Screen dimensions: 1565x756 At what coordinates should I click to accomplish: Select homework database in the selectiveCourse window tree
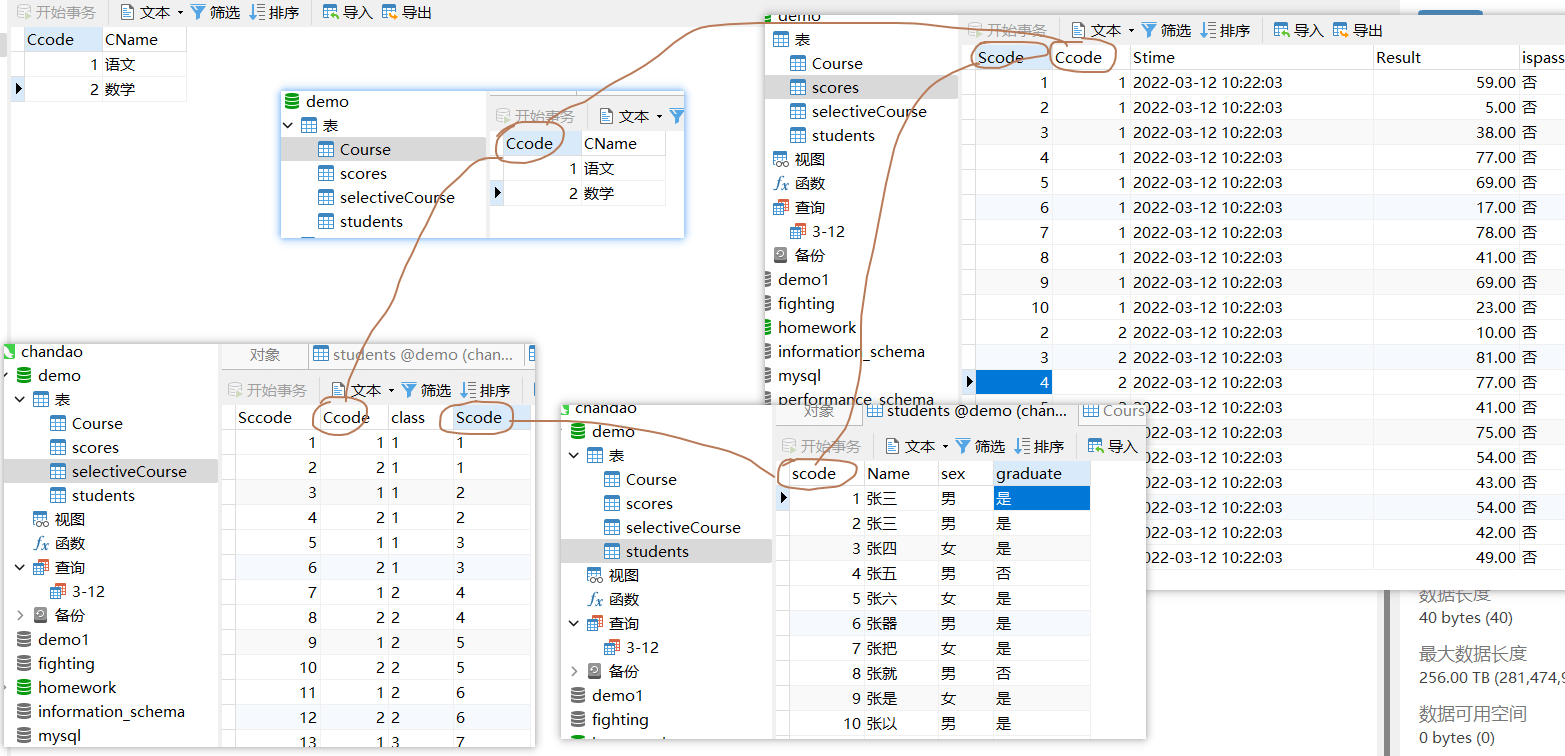tap(66, 688)
